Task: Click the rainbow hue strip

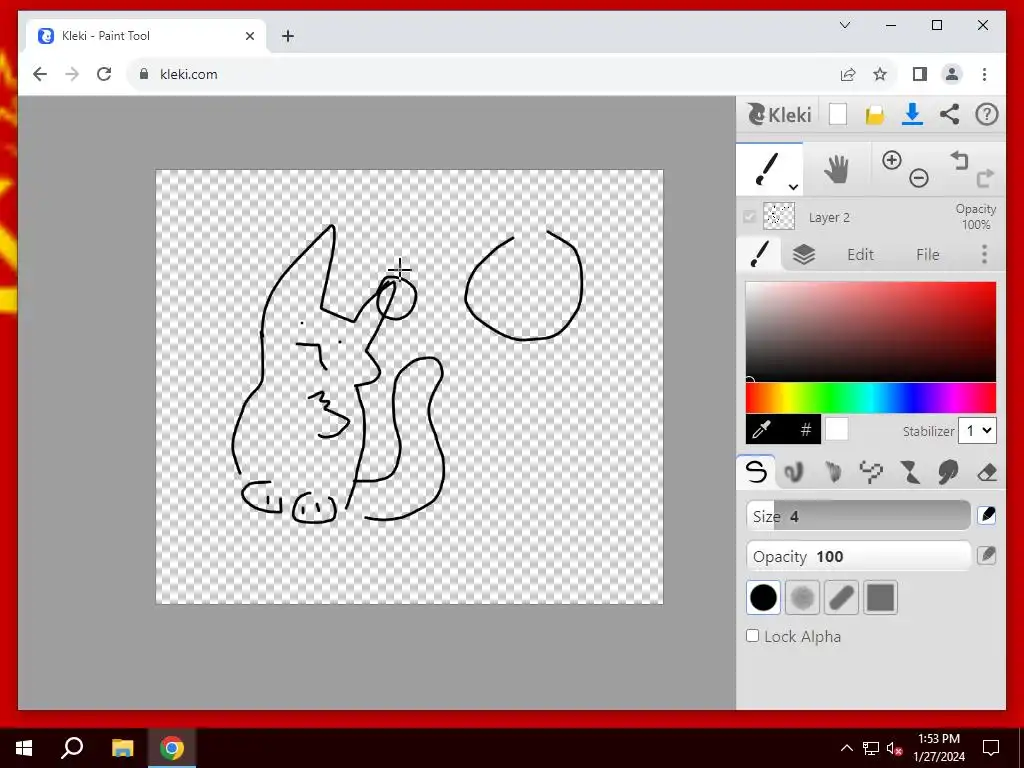Action: click(871, 398)
